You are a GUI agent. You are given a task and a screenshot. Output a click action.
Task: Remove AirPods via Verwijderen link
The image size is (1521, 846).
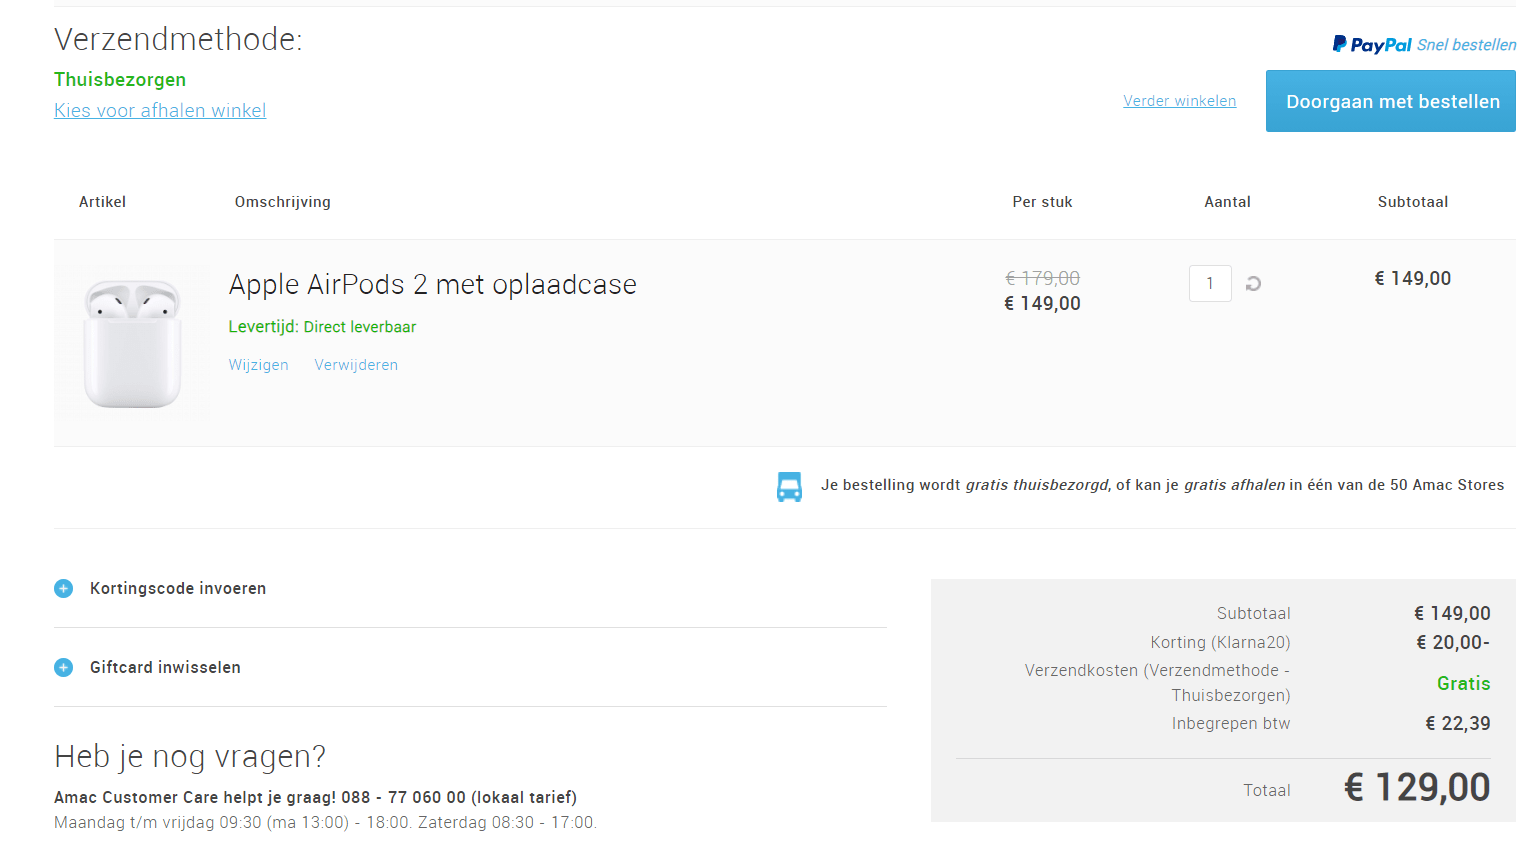pyautogui.click(x=356, y=365)
